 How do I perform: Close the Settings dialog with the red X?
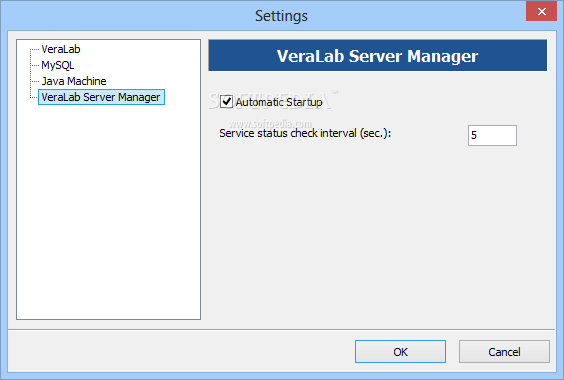pyautogui.click(x=541, y=11)
